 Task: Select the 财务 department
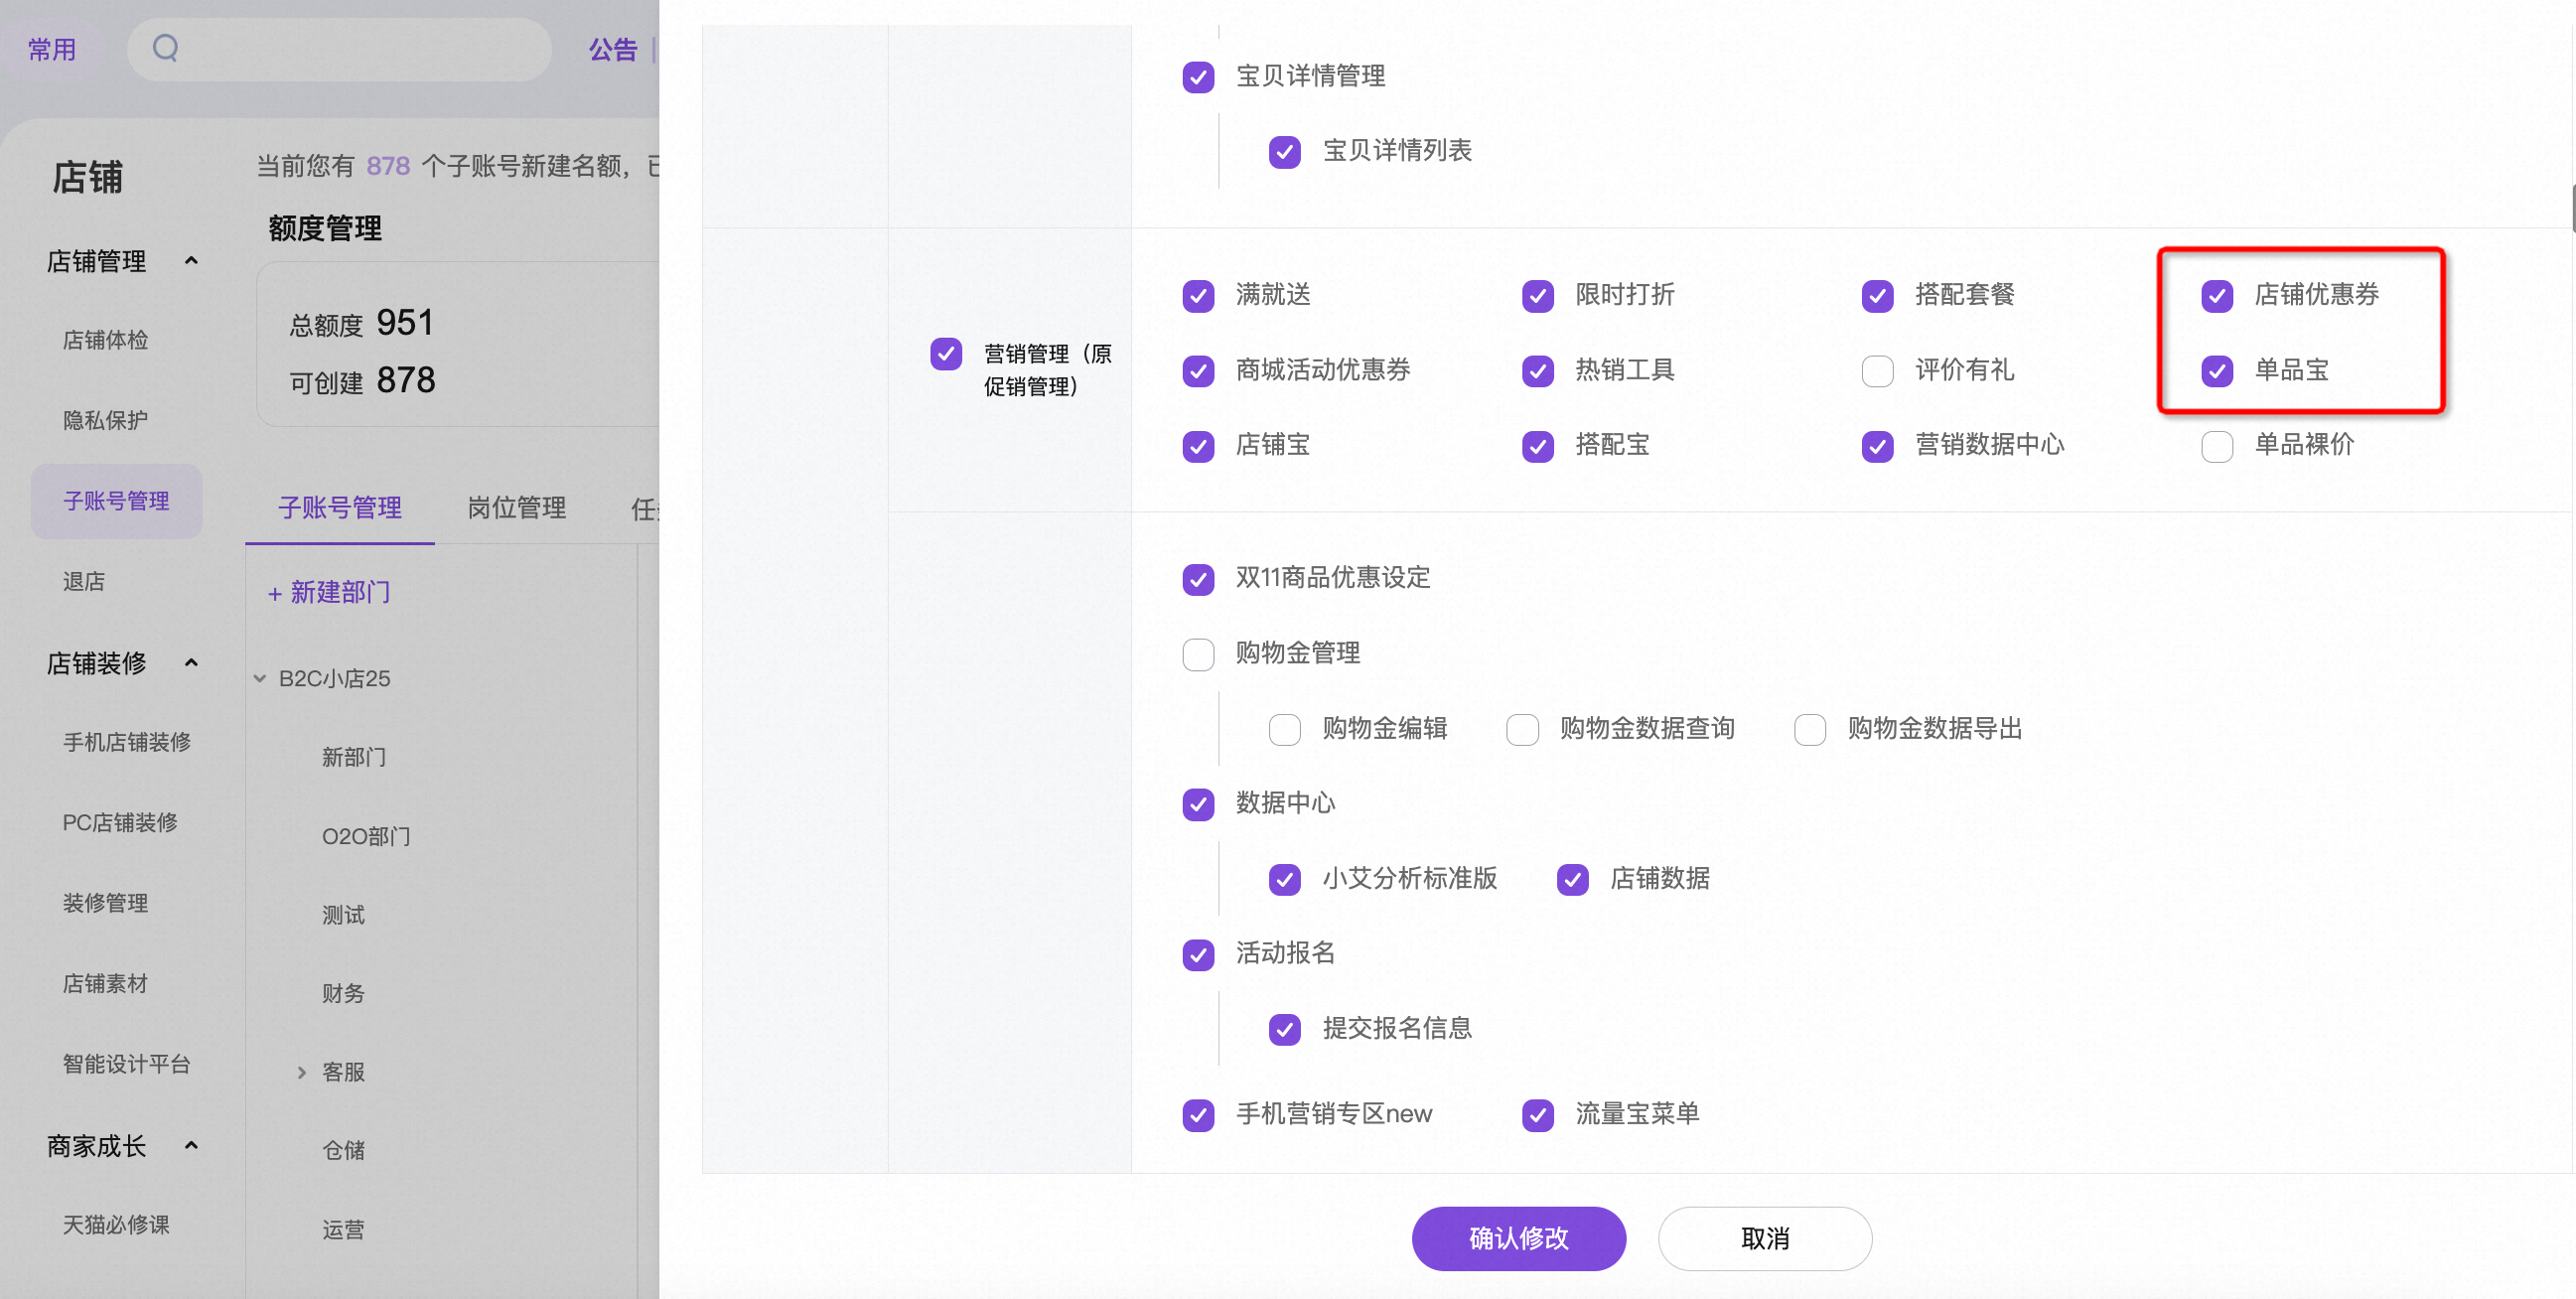(343, 993)
